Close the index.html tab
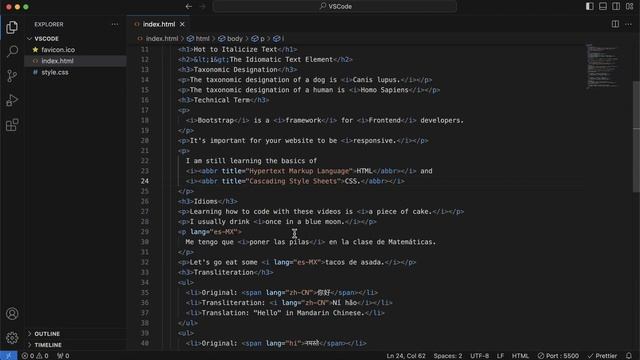This screenshot has height=360, width=640. pos(182,24)
